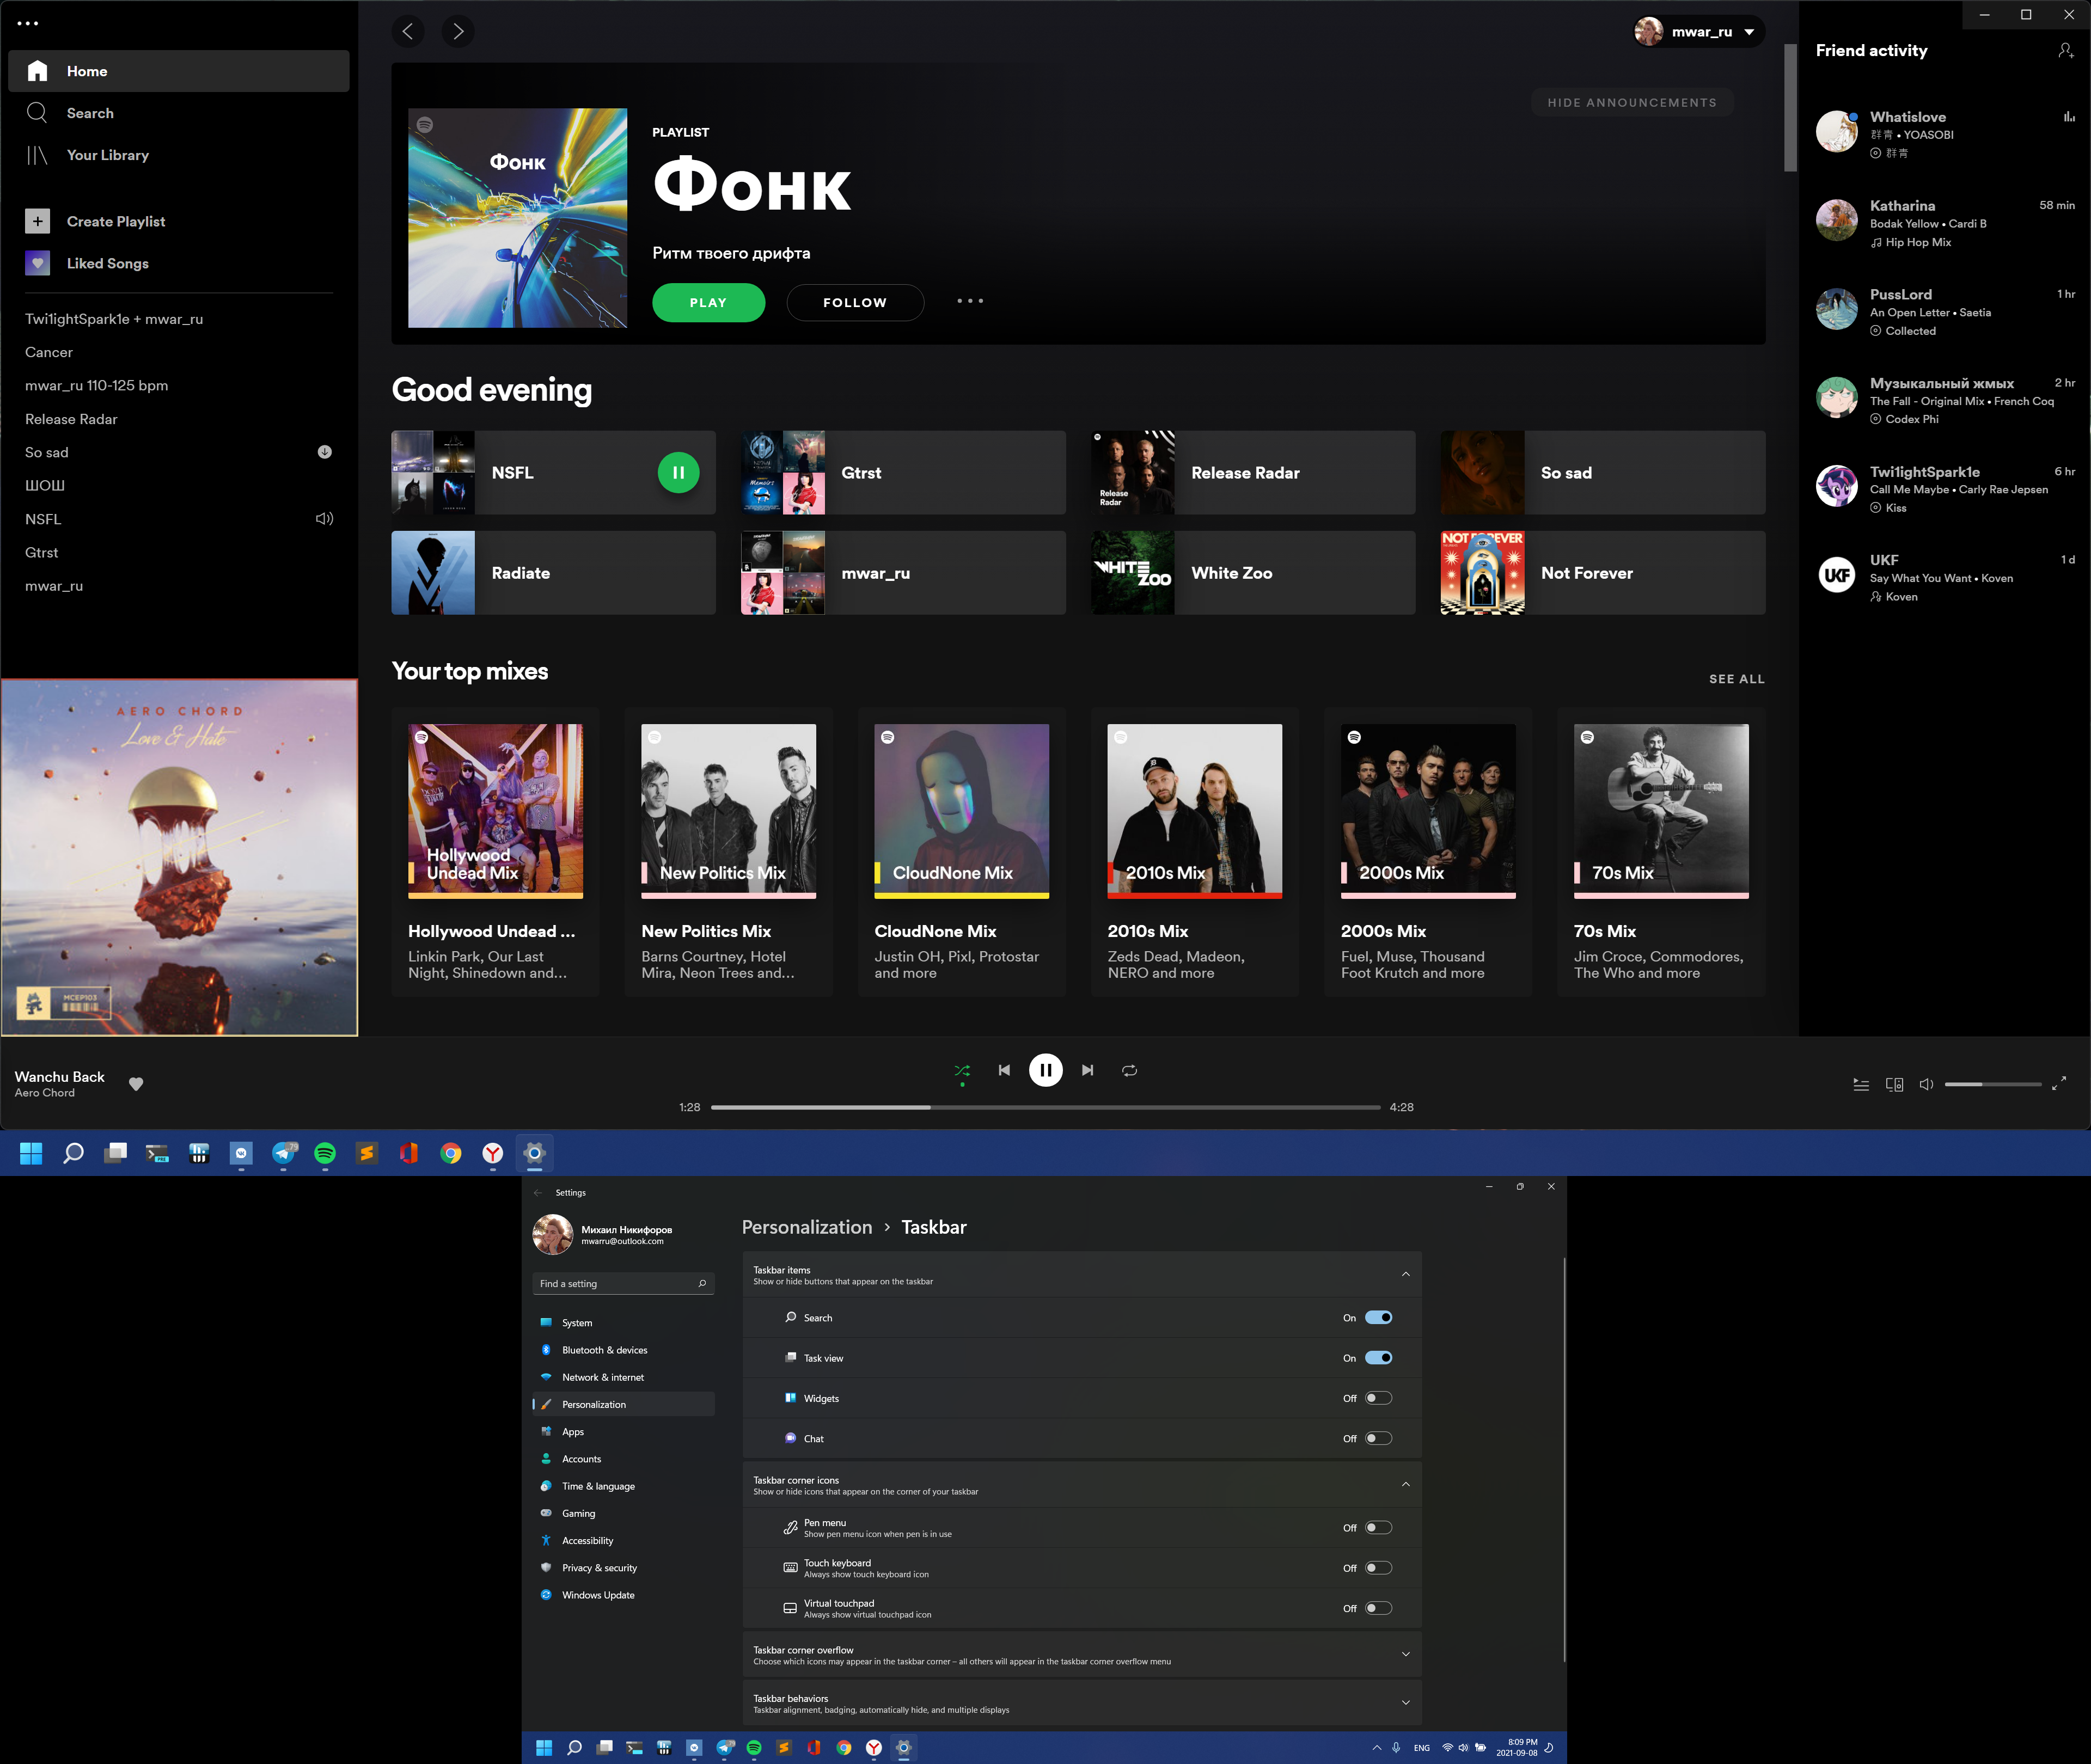Image resolution: width=2091 pixels, height=1764 pixels.
Task: Enable Virtual touchpad toggle
Action: tap(1378, 1608)
